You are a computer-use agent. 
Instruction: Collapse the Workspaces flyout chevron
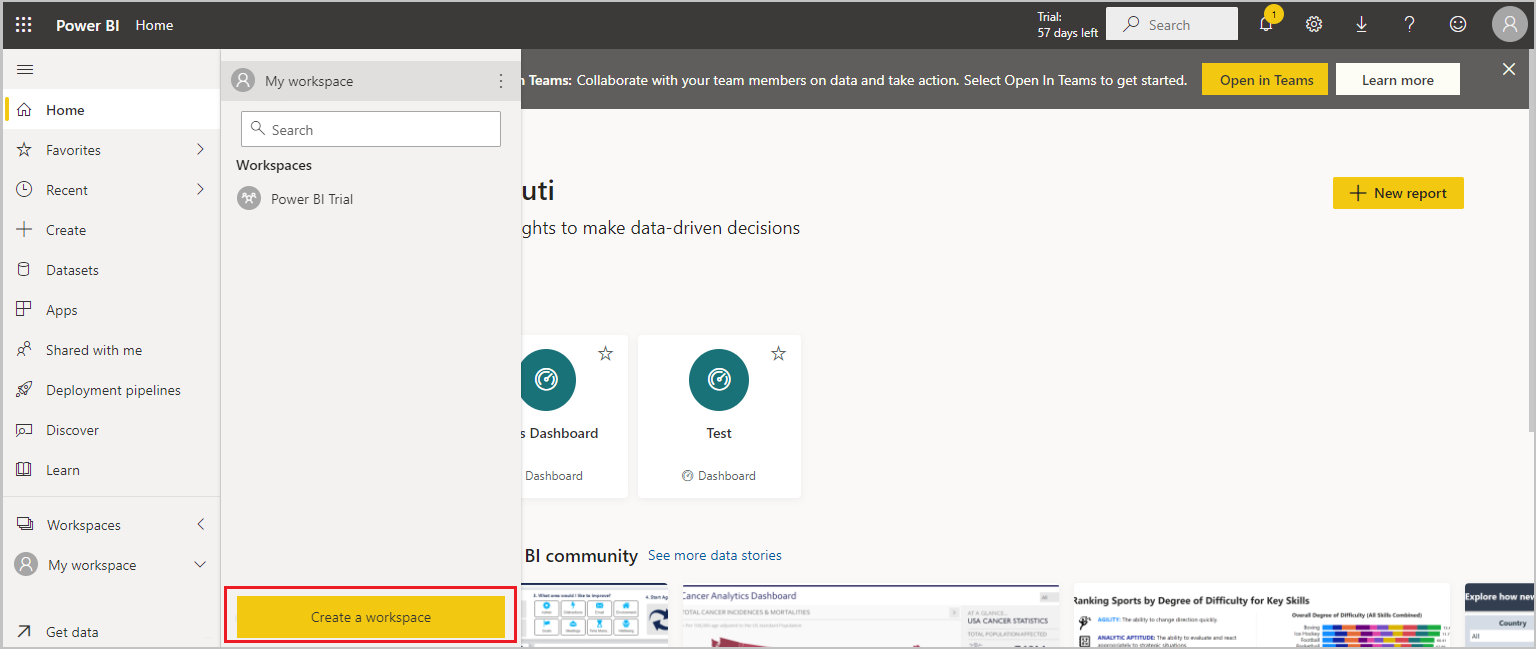tap(200, 525)
